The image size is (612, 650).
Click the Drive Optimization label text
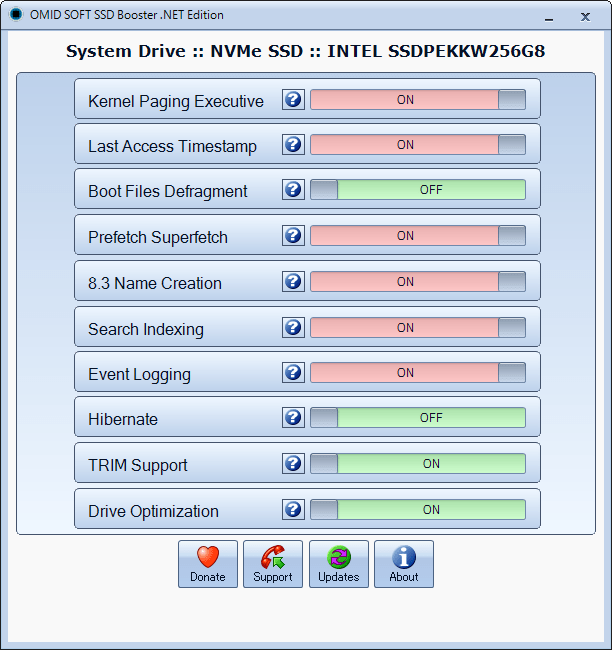153,512
